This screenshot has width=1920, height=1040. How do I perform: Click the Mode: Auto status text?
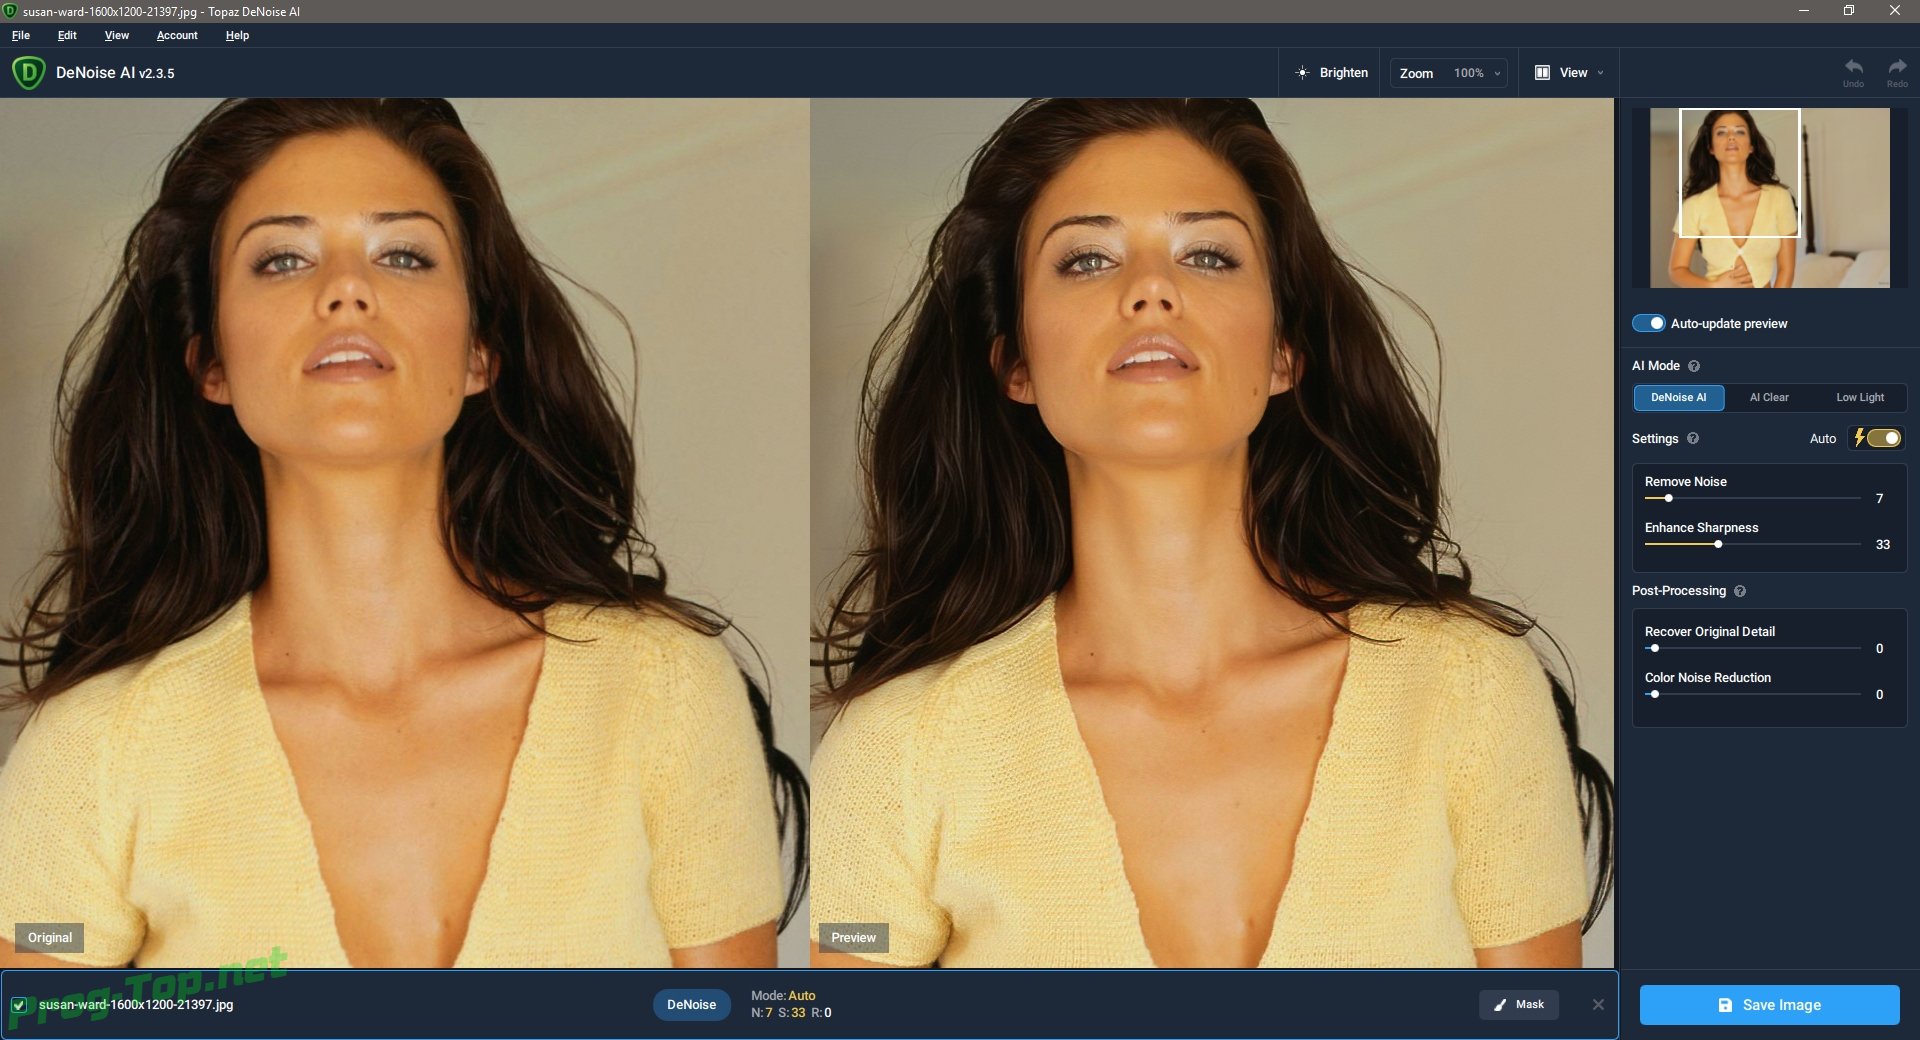tap(783, 996)
